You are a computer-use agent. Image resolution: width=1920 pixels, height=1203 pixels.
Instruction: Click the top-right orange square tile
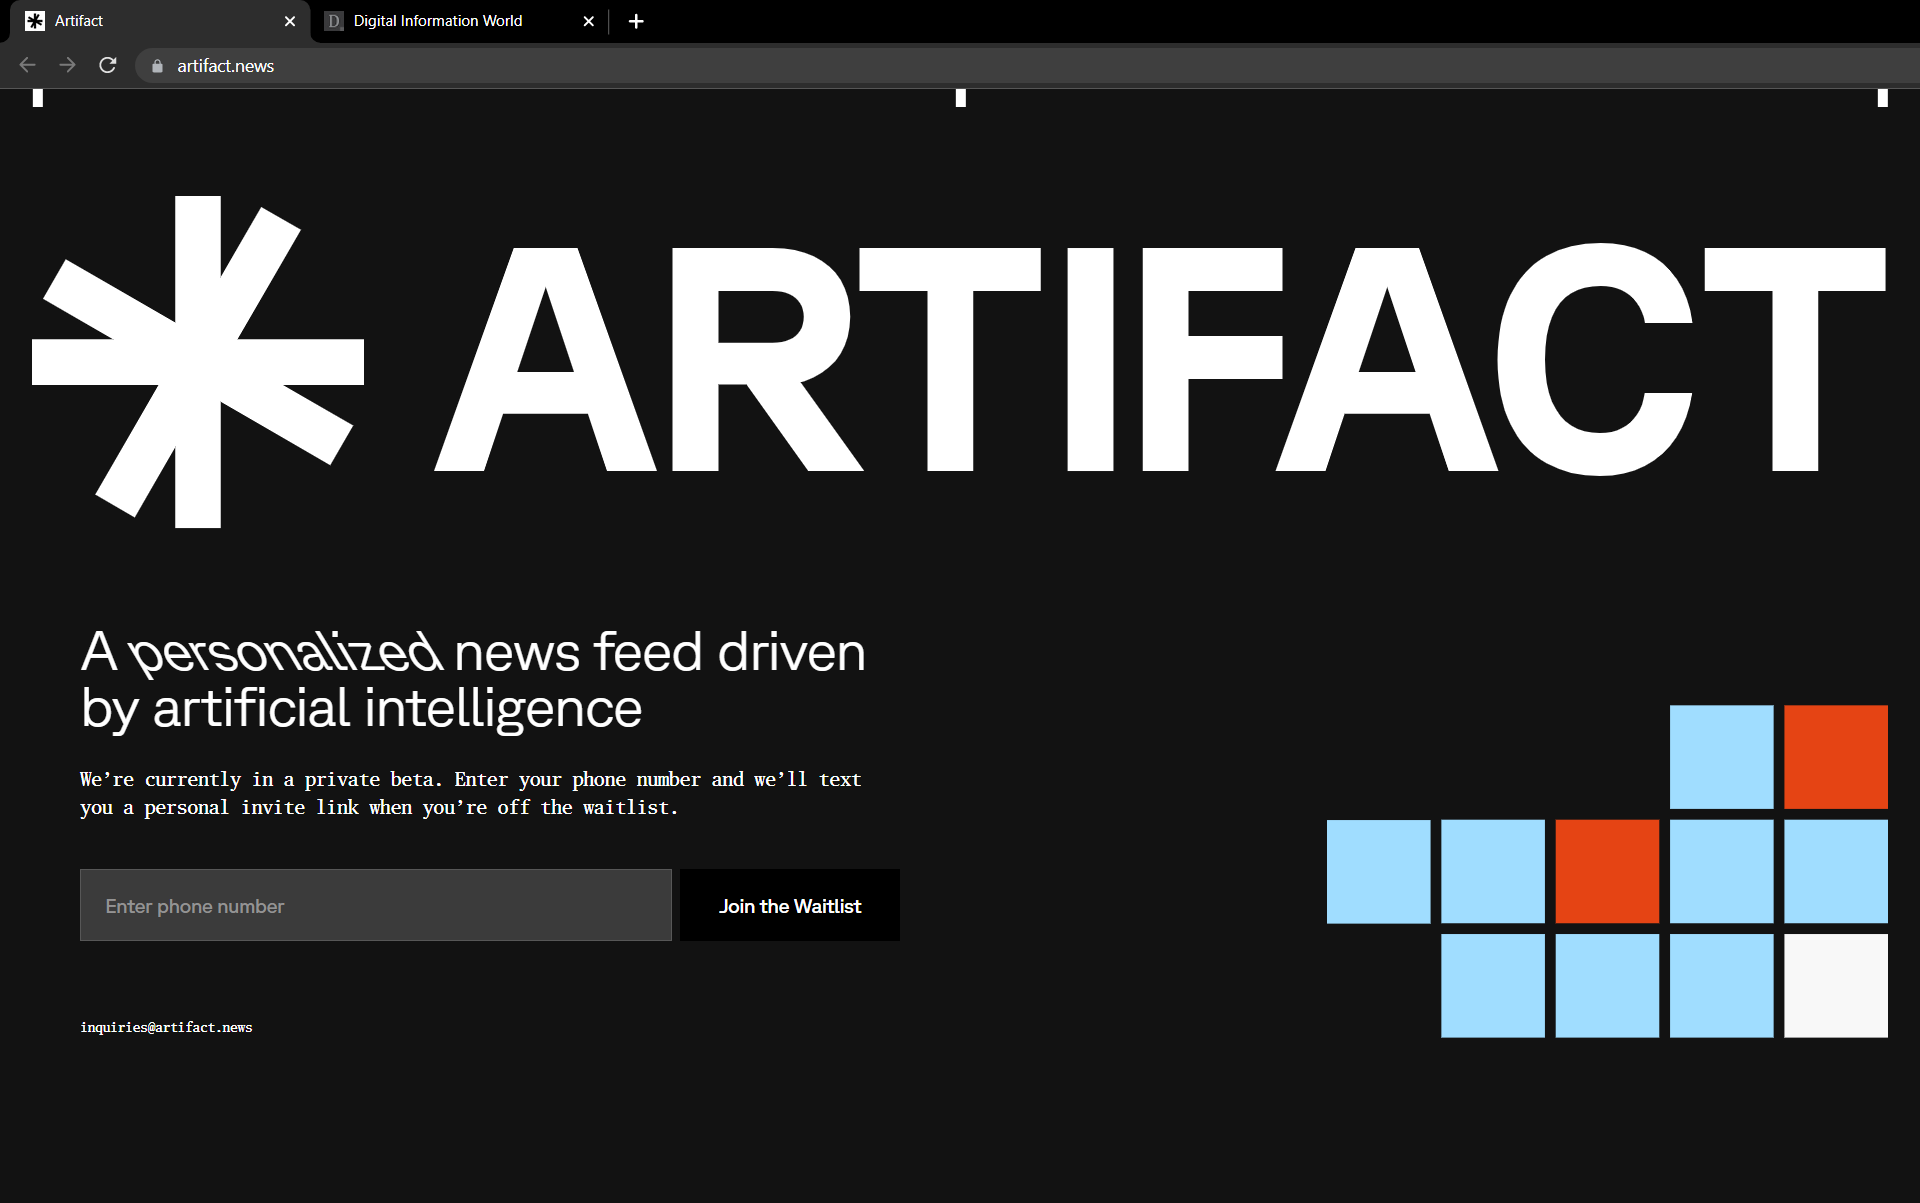1835,757
